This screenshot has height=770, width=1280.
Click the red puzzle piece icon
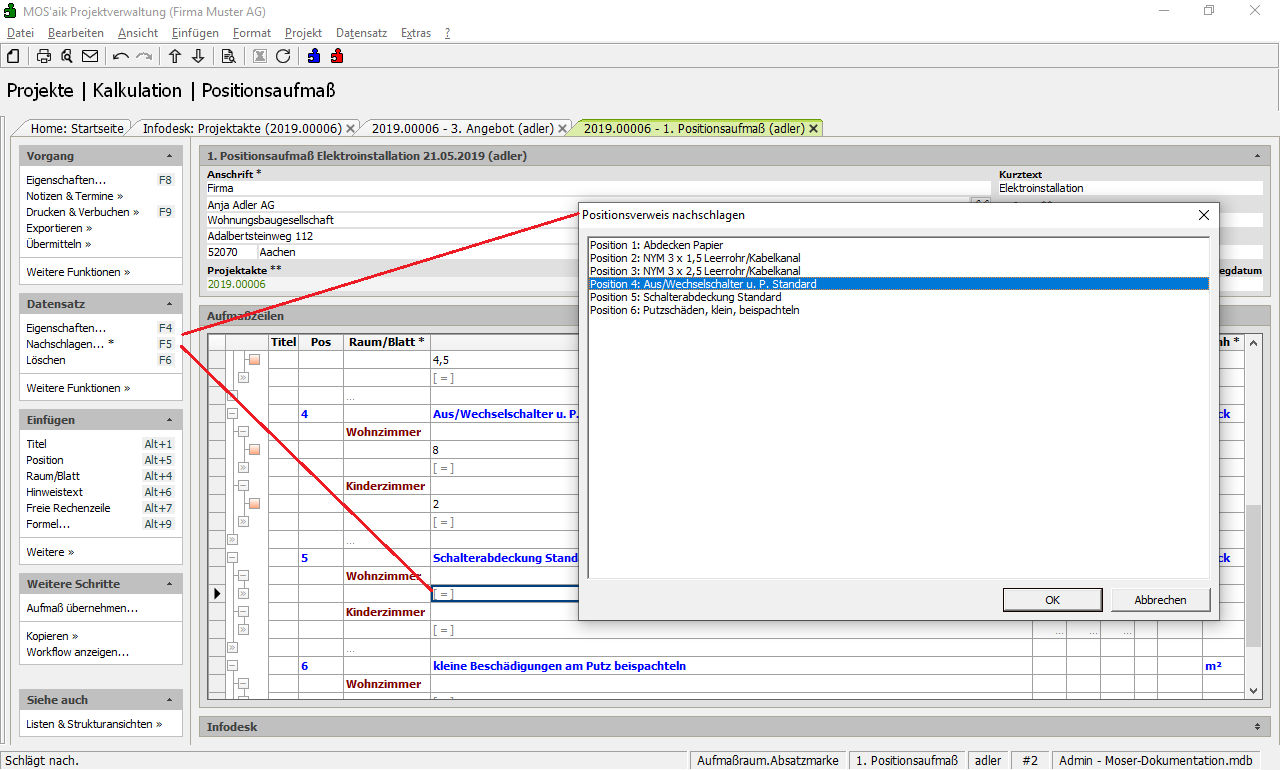click(x=337, y=56)
